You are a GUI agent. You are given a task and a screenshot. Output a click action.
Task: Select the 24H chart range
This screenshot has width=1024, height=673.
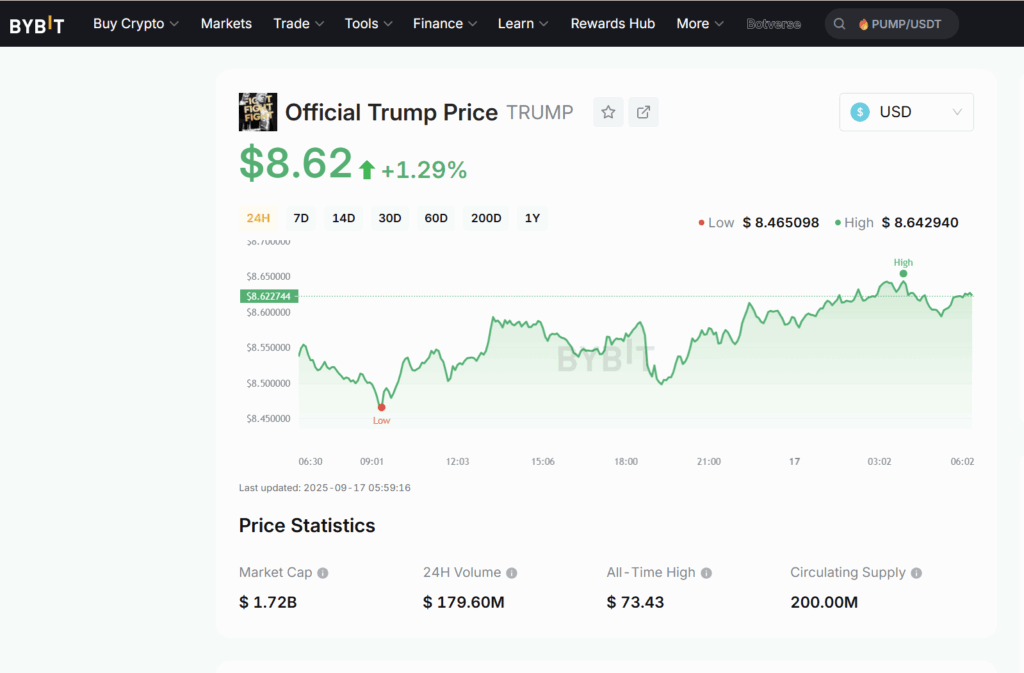coord(258,218)
